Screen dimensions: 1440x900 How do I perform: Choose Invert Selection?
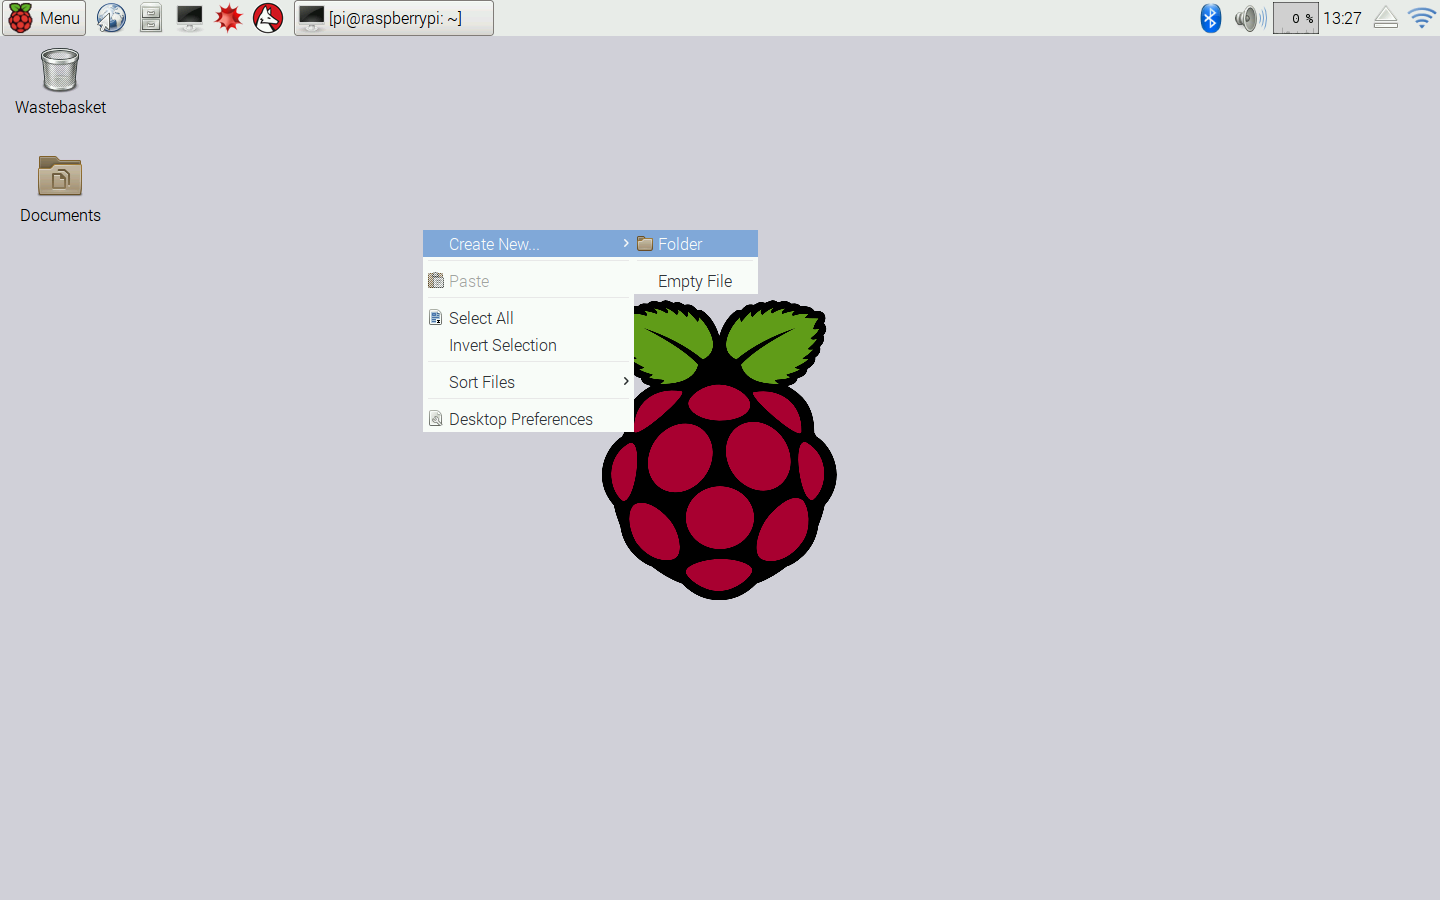point(528,345)
